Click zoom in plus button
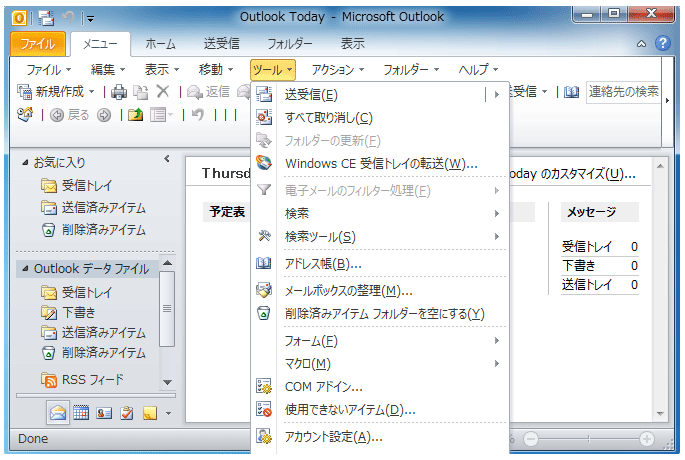The width and height of the screenshot is (685, 460). (x=647, y=438)
